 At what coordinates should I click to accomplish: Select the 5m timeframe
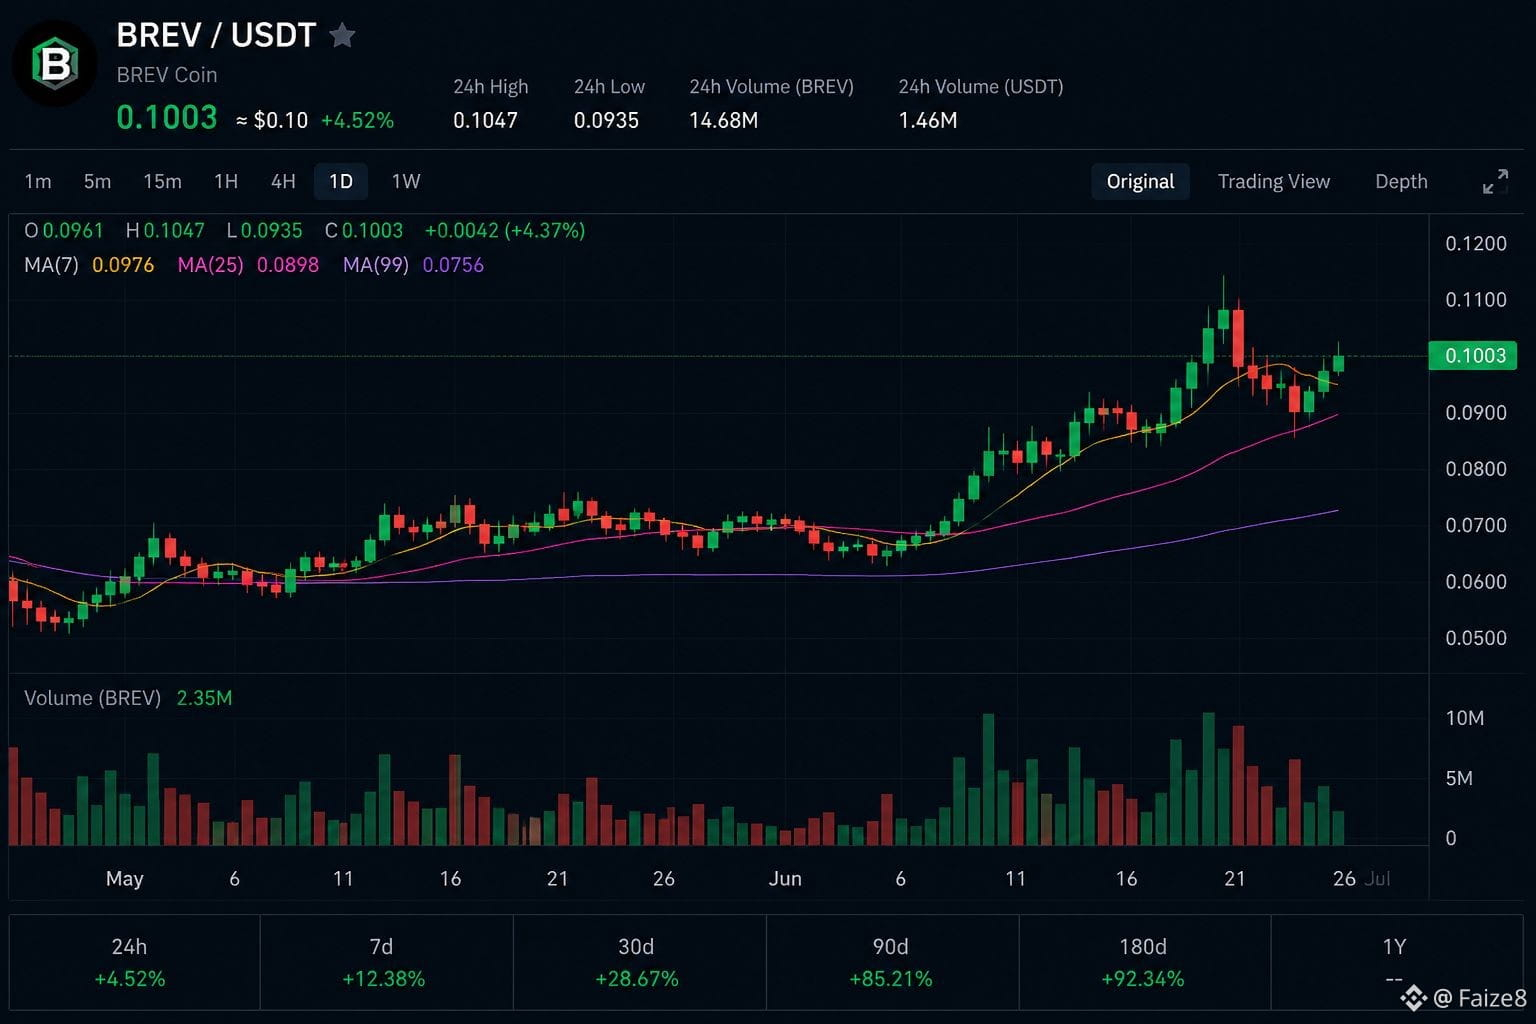pos(97,181)
